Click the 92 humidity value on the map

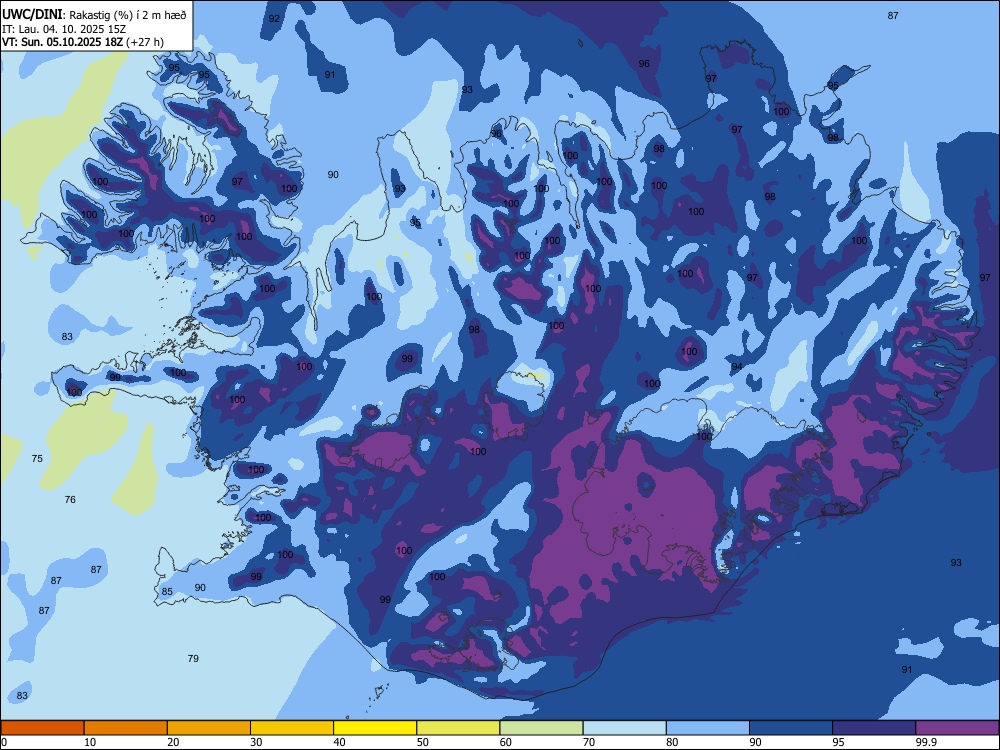[274, 18]
